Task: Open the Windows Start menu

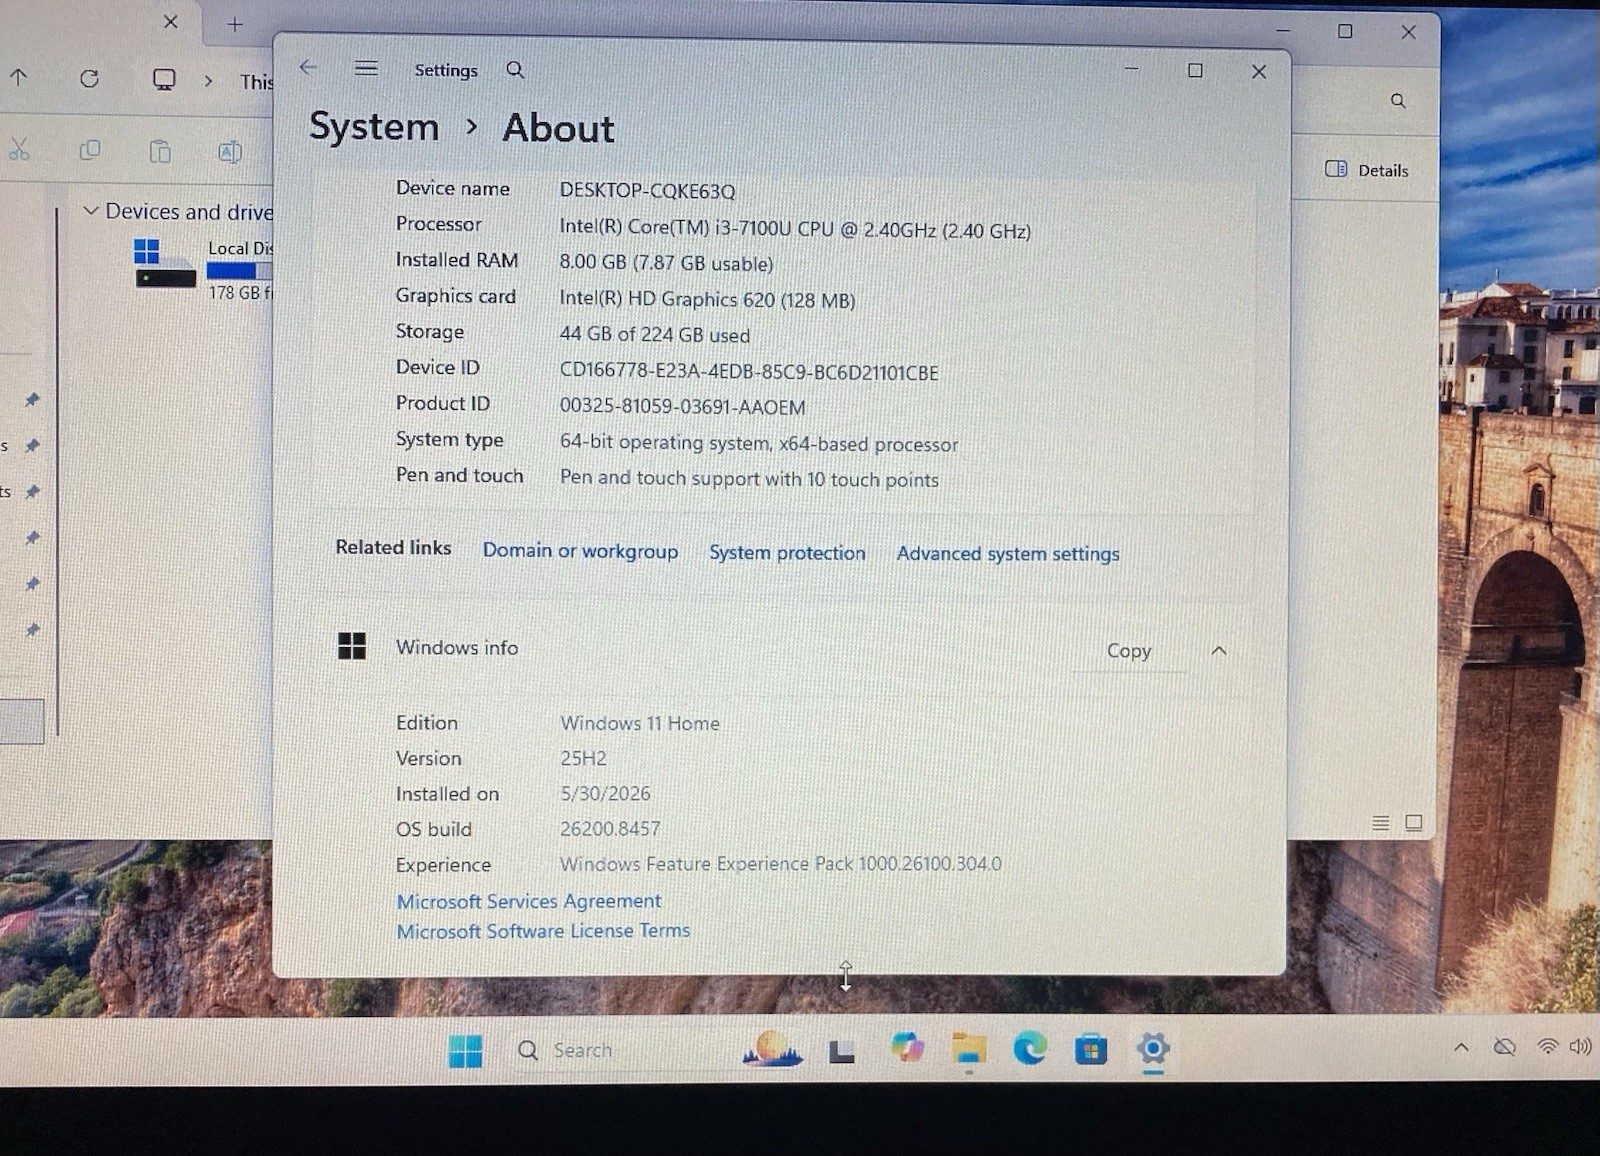Action: click(x=465, y=1050)
